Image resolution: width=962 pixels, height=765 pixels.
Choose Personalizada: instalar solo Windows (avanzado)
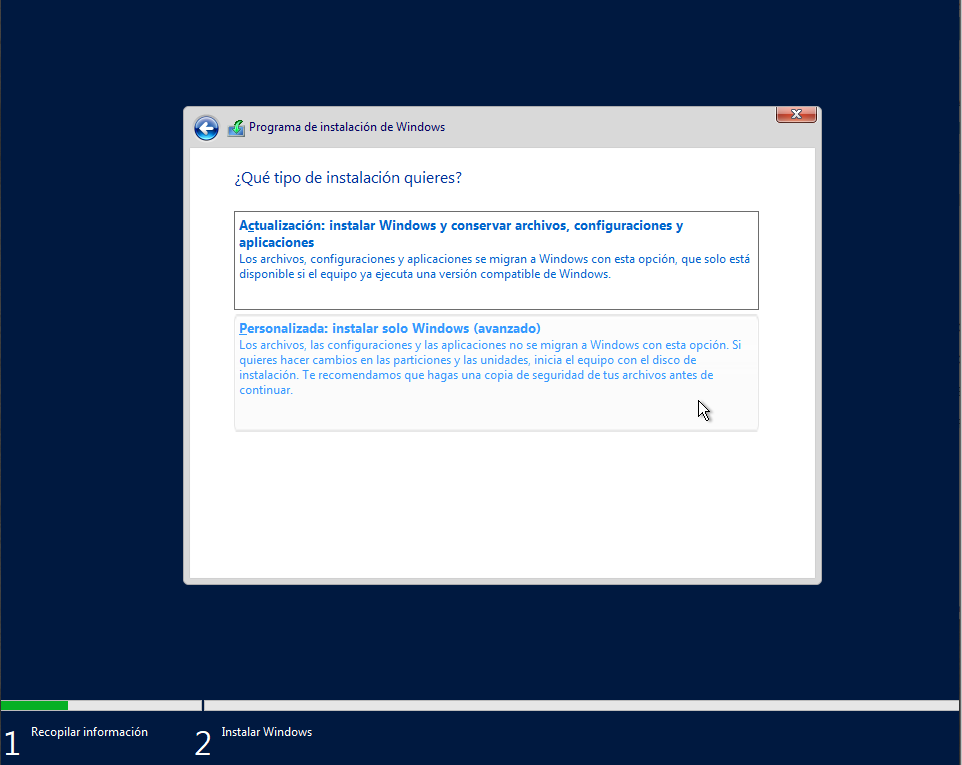coord(496,372)
